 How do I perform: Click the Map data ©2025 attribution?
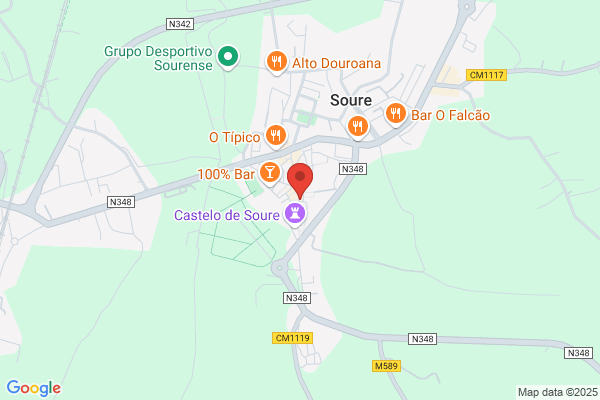point(558,392)
